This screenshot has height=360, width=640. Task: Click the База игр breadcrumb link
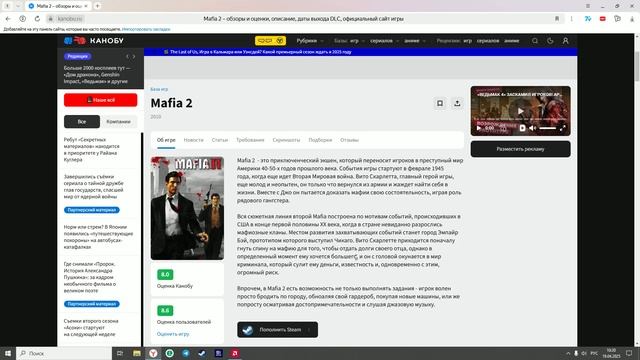click(x=159, y=89)
